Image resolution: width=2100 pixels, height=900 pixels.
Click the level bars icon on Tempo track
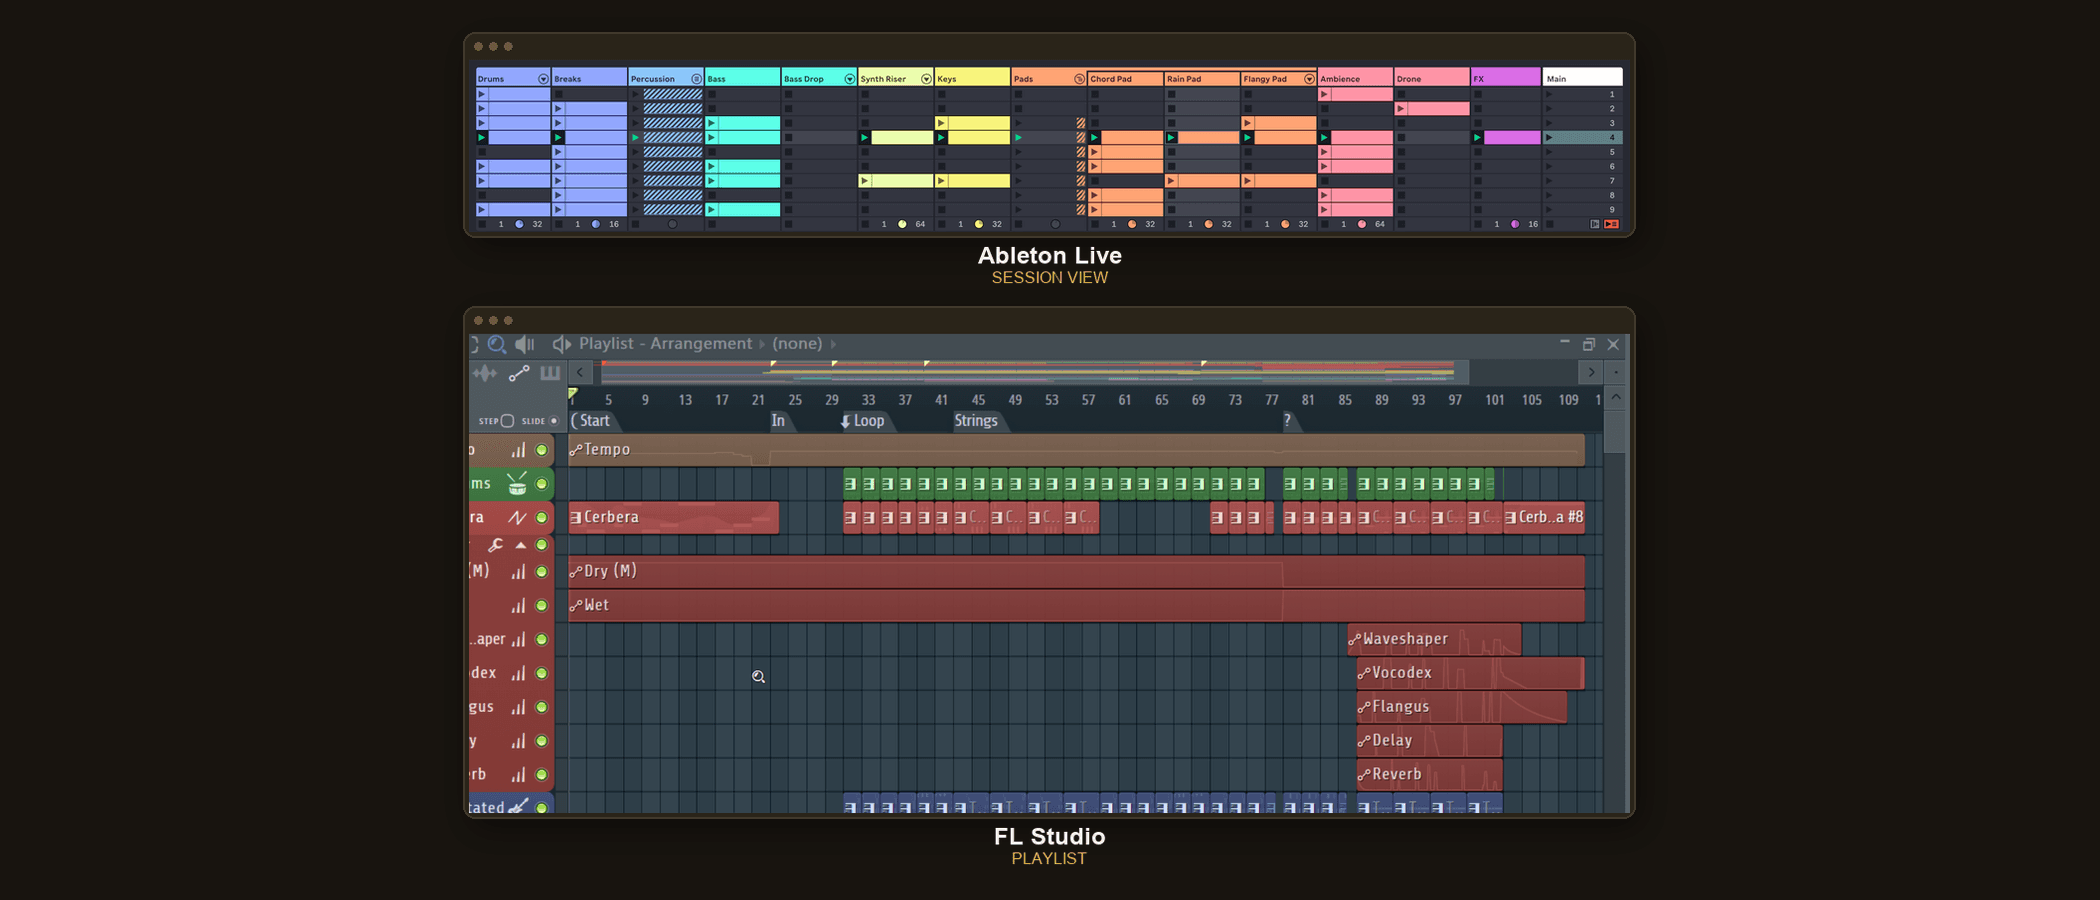point(518,450)
